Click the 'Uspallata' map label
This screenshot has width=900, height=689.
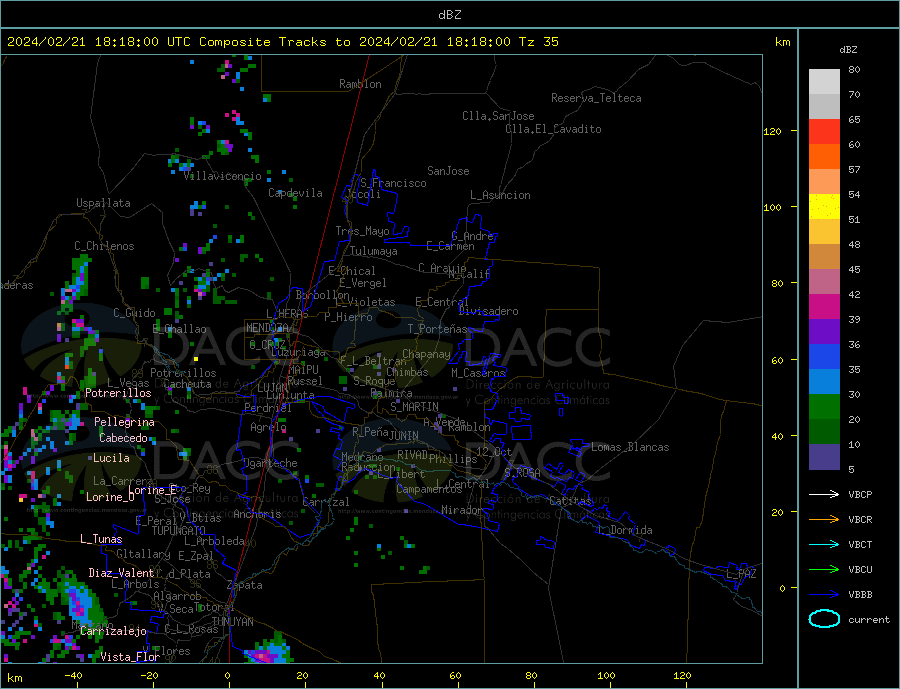(x=103, y=203)
